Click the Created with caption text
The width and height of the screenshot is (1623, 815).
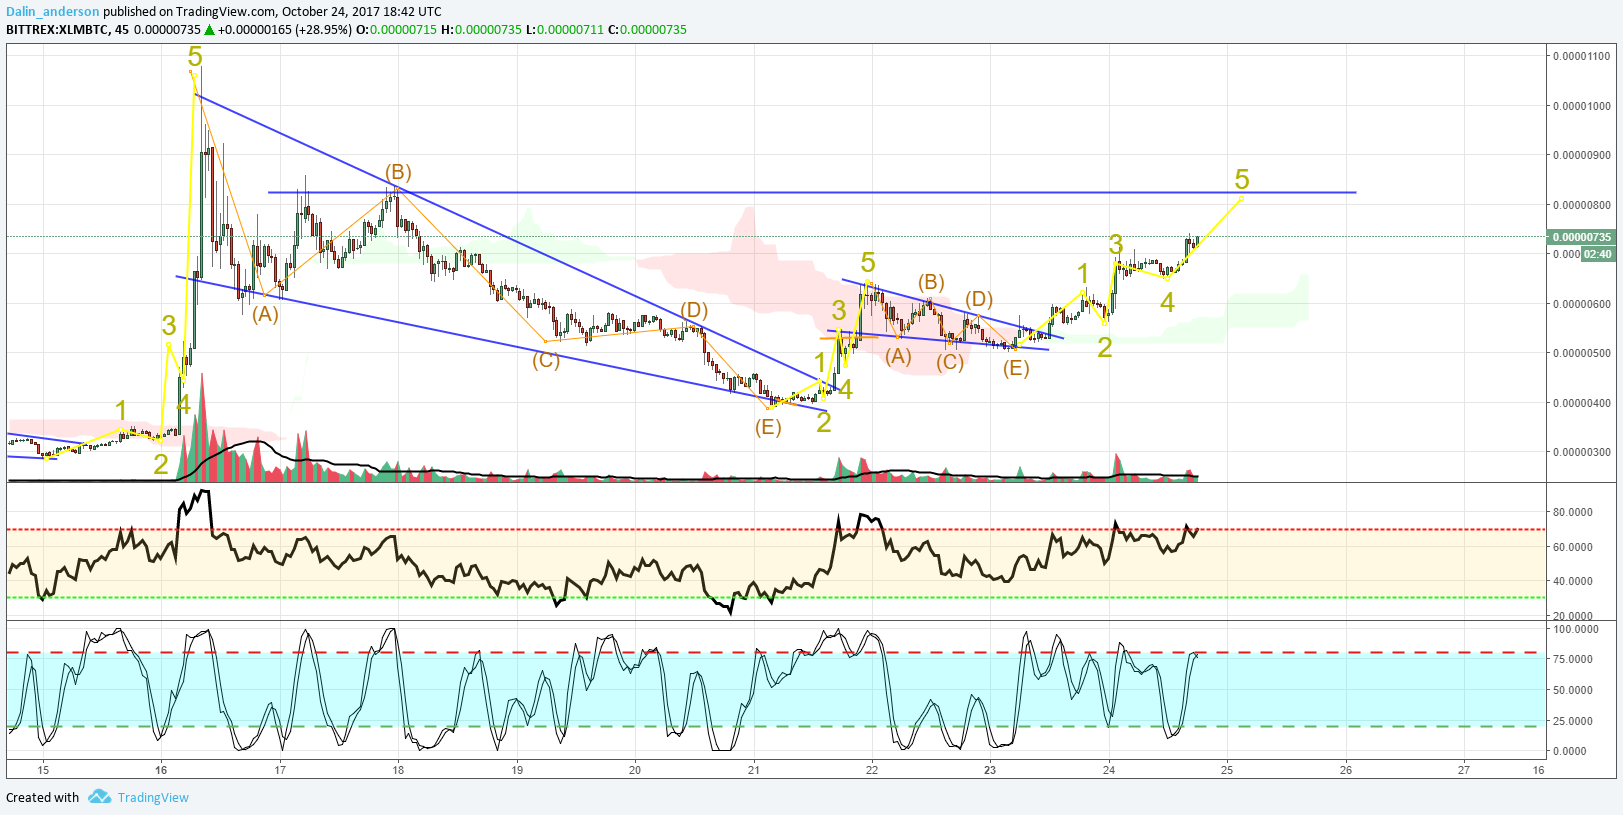(42, 797)
